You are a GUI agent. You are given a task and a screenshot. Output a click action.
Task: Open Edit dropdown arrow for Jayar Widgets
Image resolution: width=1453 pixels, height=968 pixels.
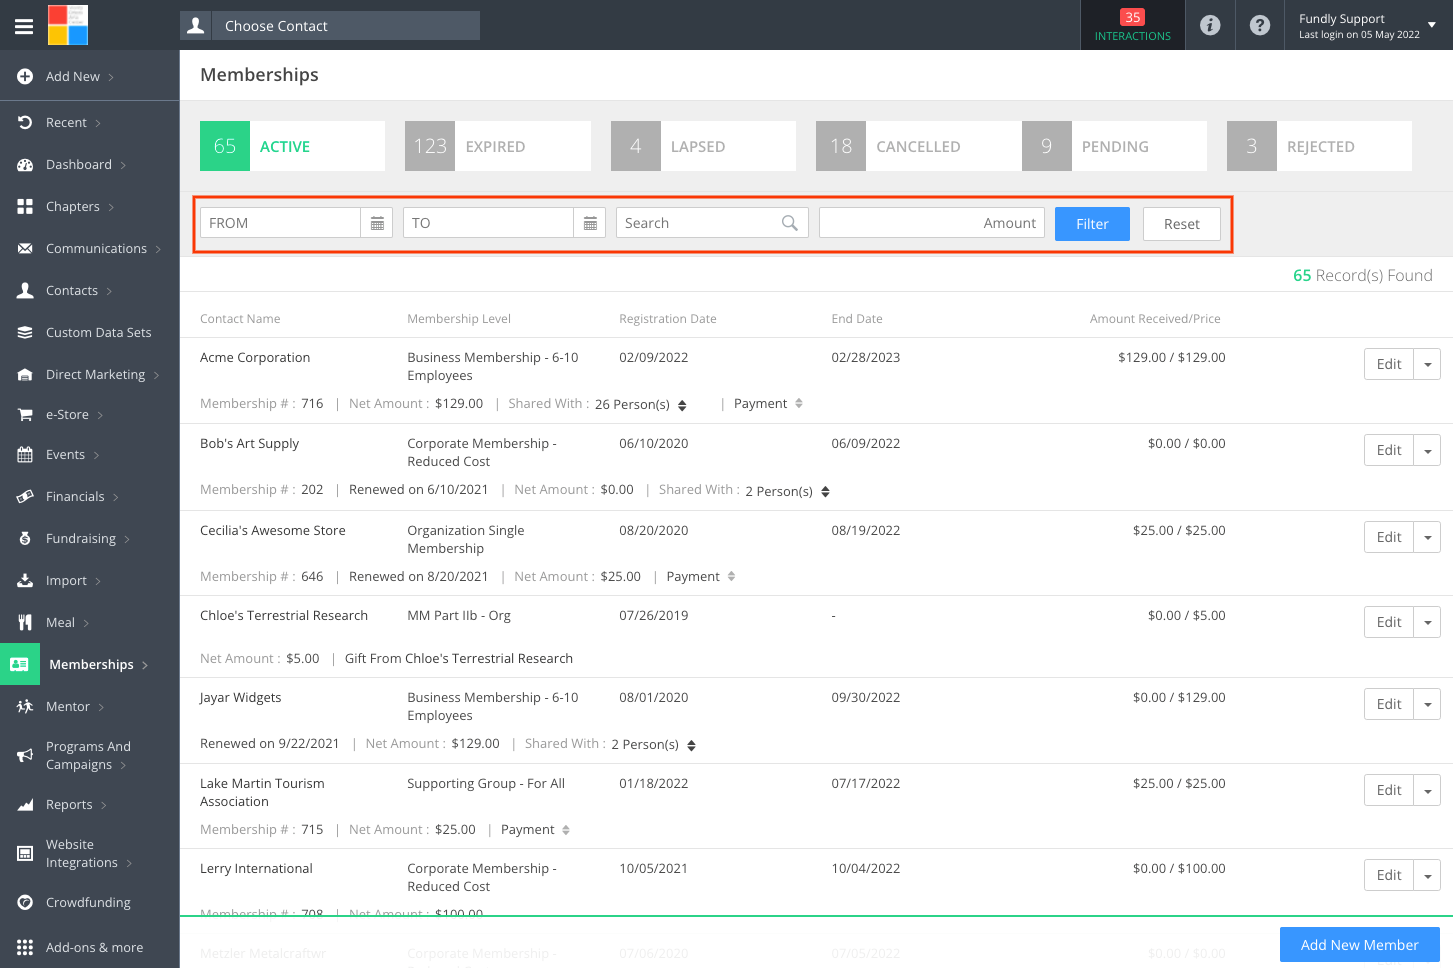click(1427, 704)
